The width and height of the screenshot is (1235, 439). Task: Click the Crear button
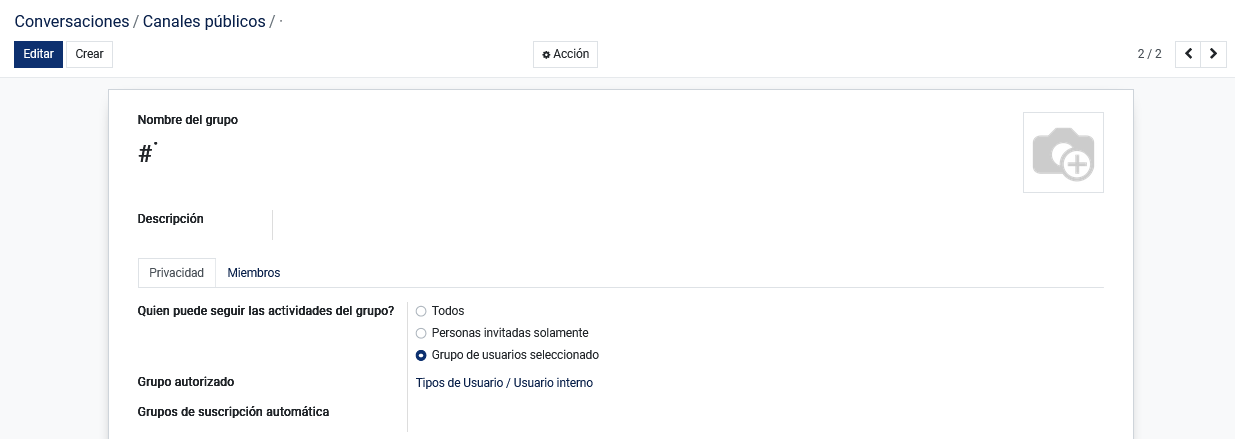click(x=90, y=54)
